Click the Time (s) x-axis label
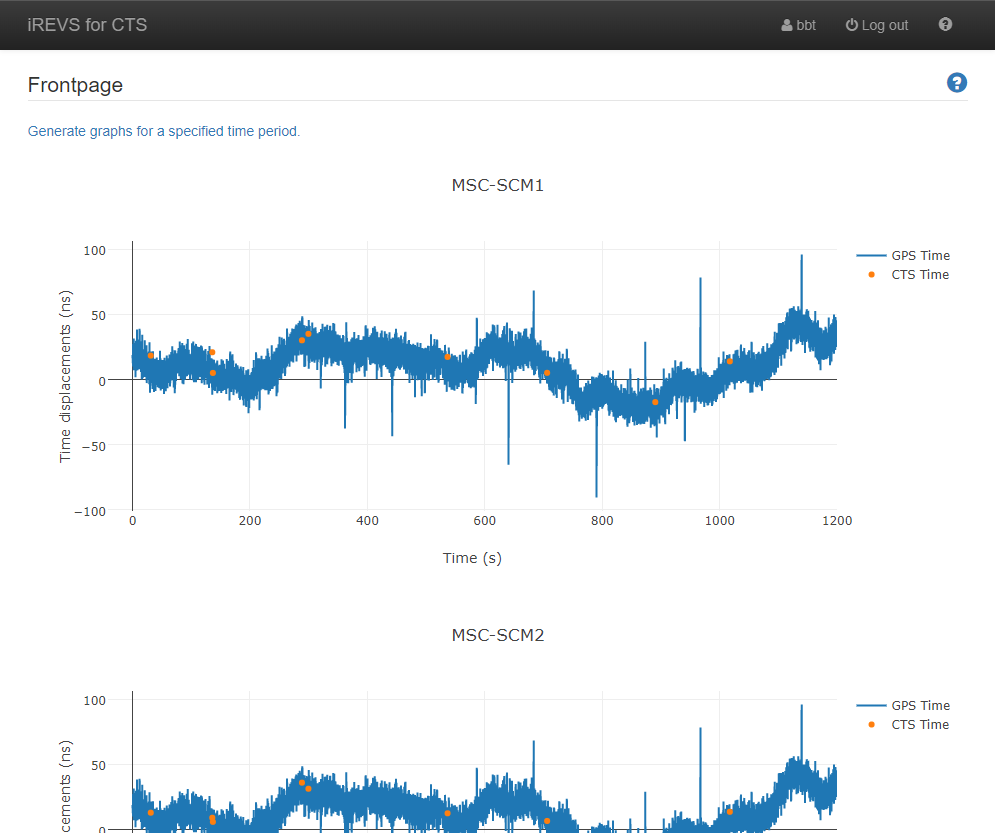 472,558
